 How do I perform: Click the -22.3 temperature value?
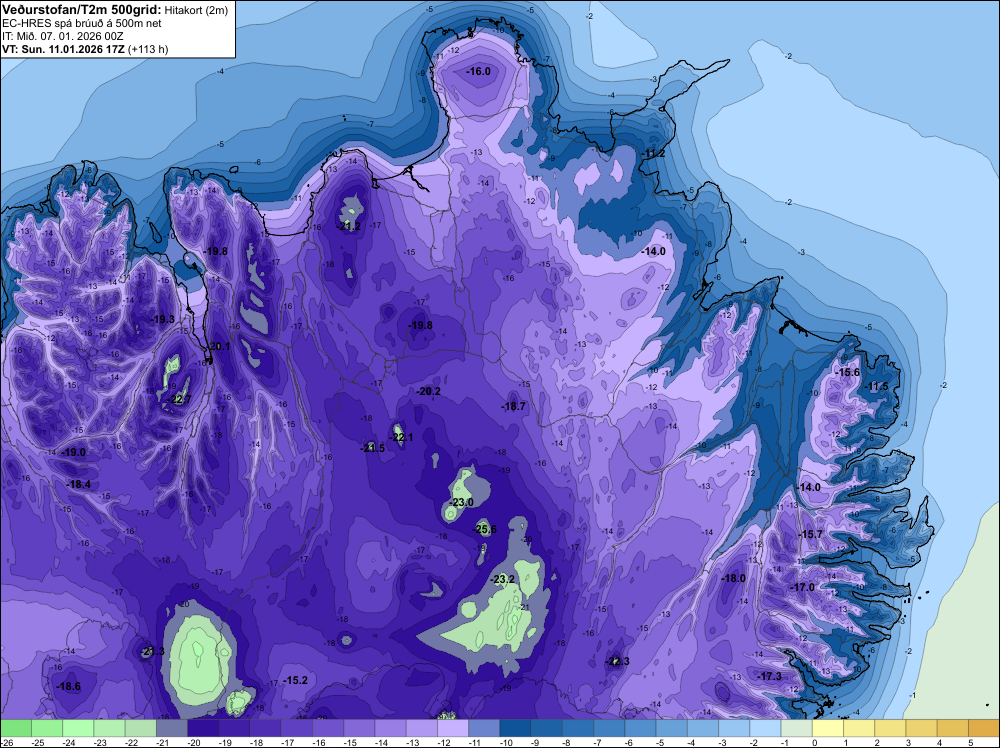point(617,661)
